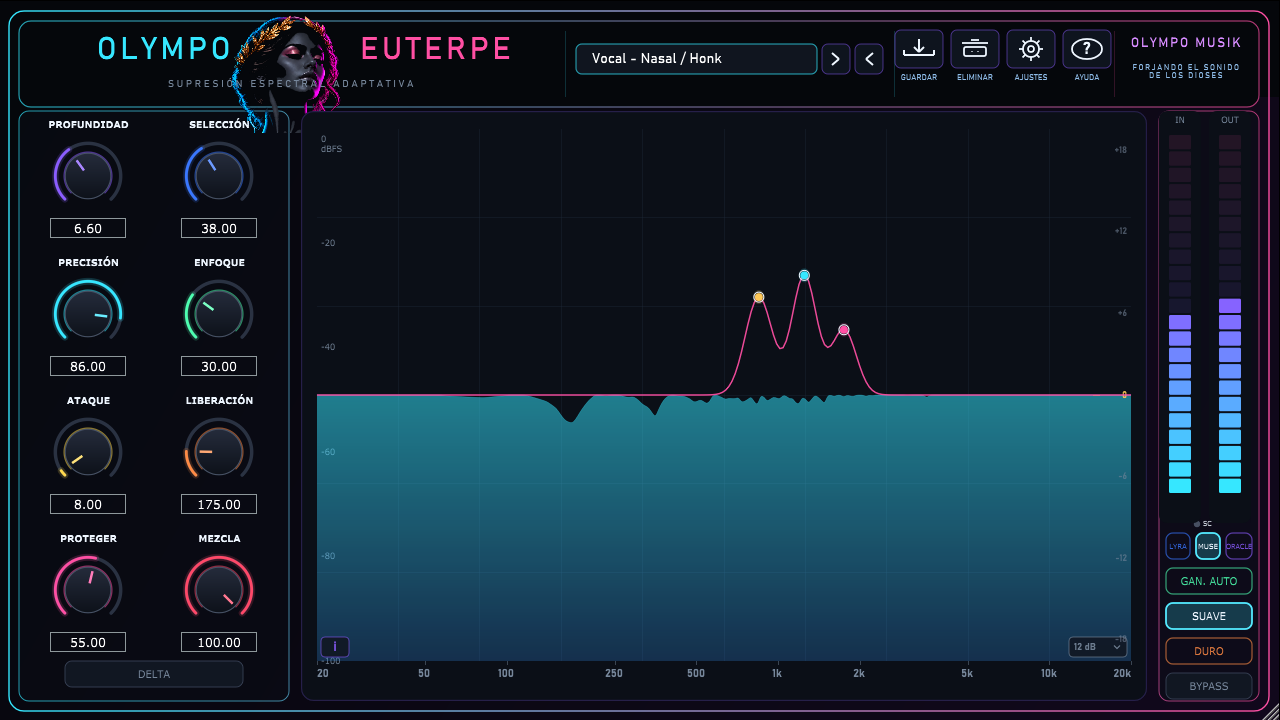Click the Precisión value field 86.00

[88, 366]
